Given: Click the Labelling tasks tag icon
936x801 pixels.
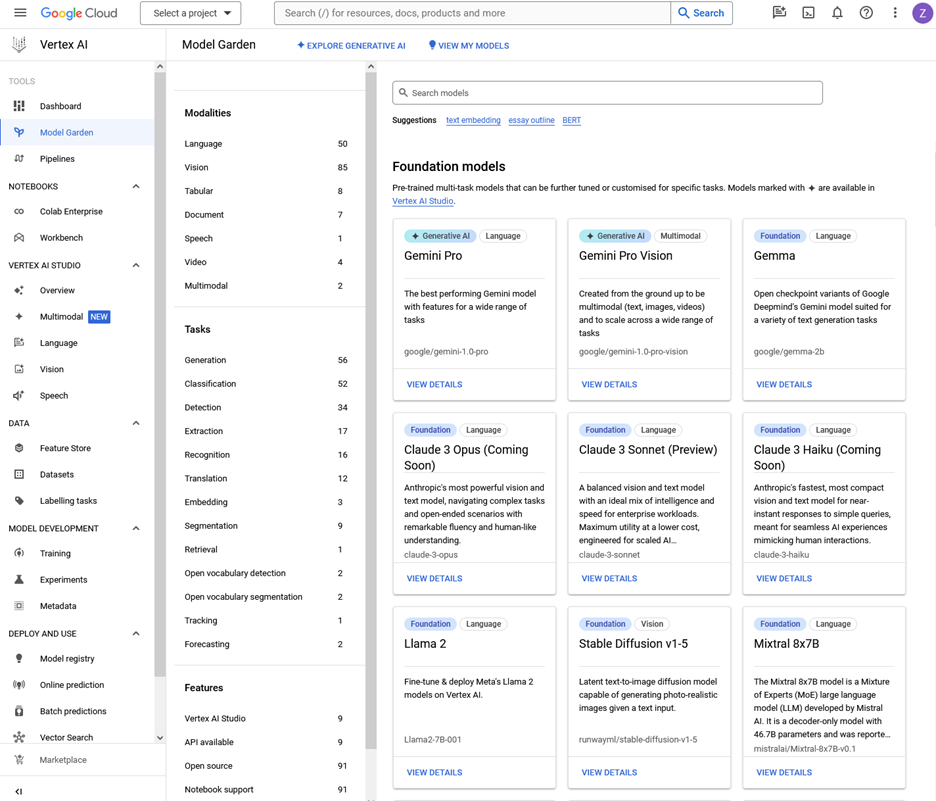Looking at the screenshot, I should click(x=19, y=500).
